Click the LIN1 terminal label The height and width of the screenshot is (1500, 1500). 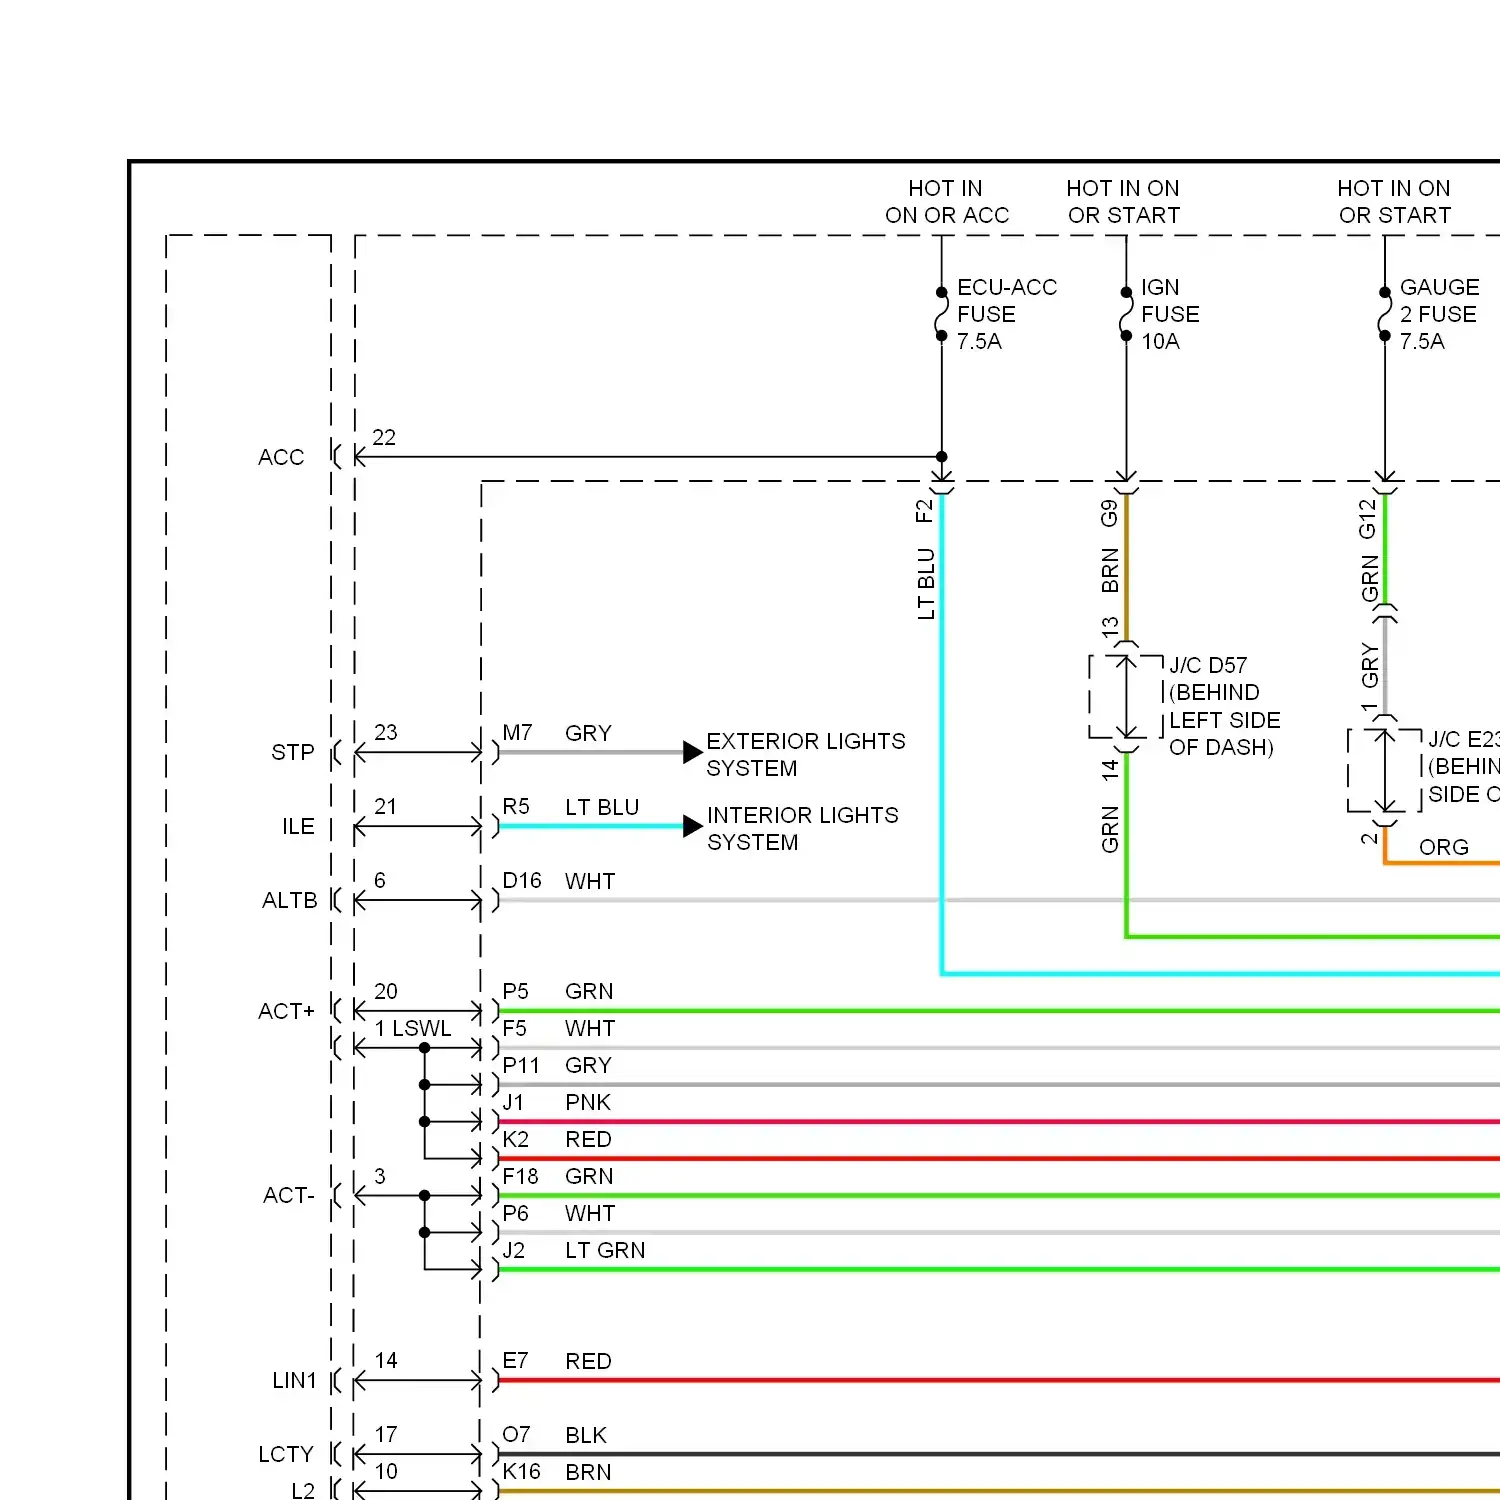(x=294, y=1380)
